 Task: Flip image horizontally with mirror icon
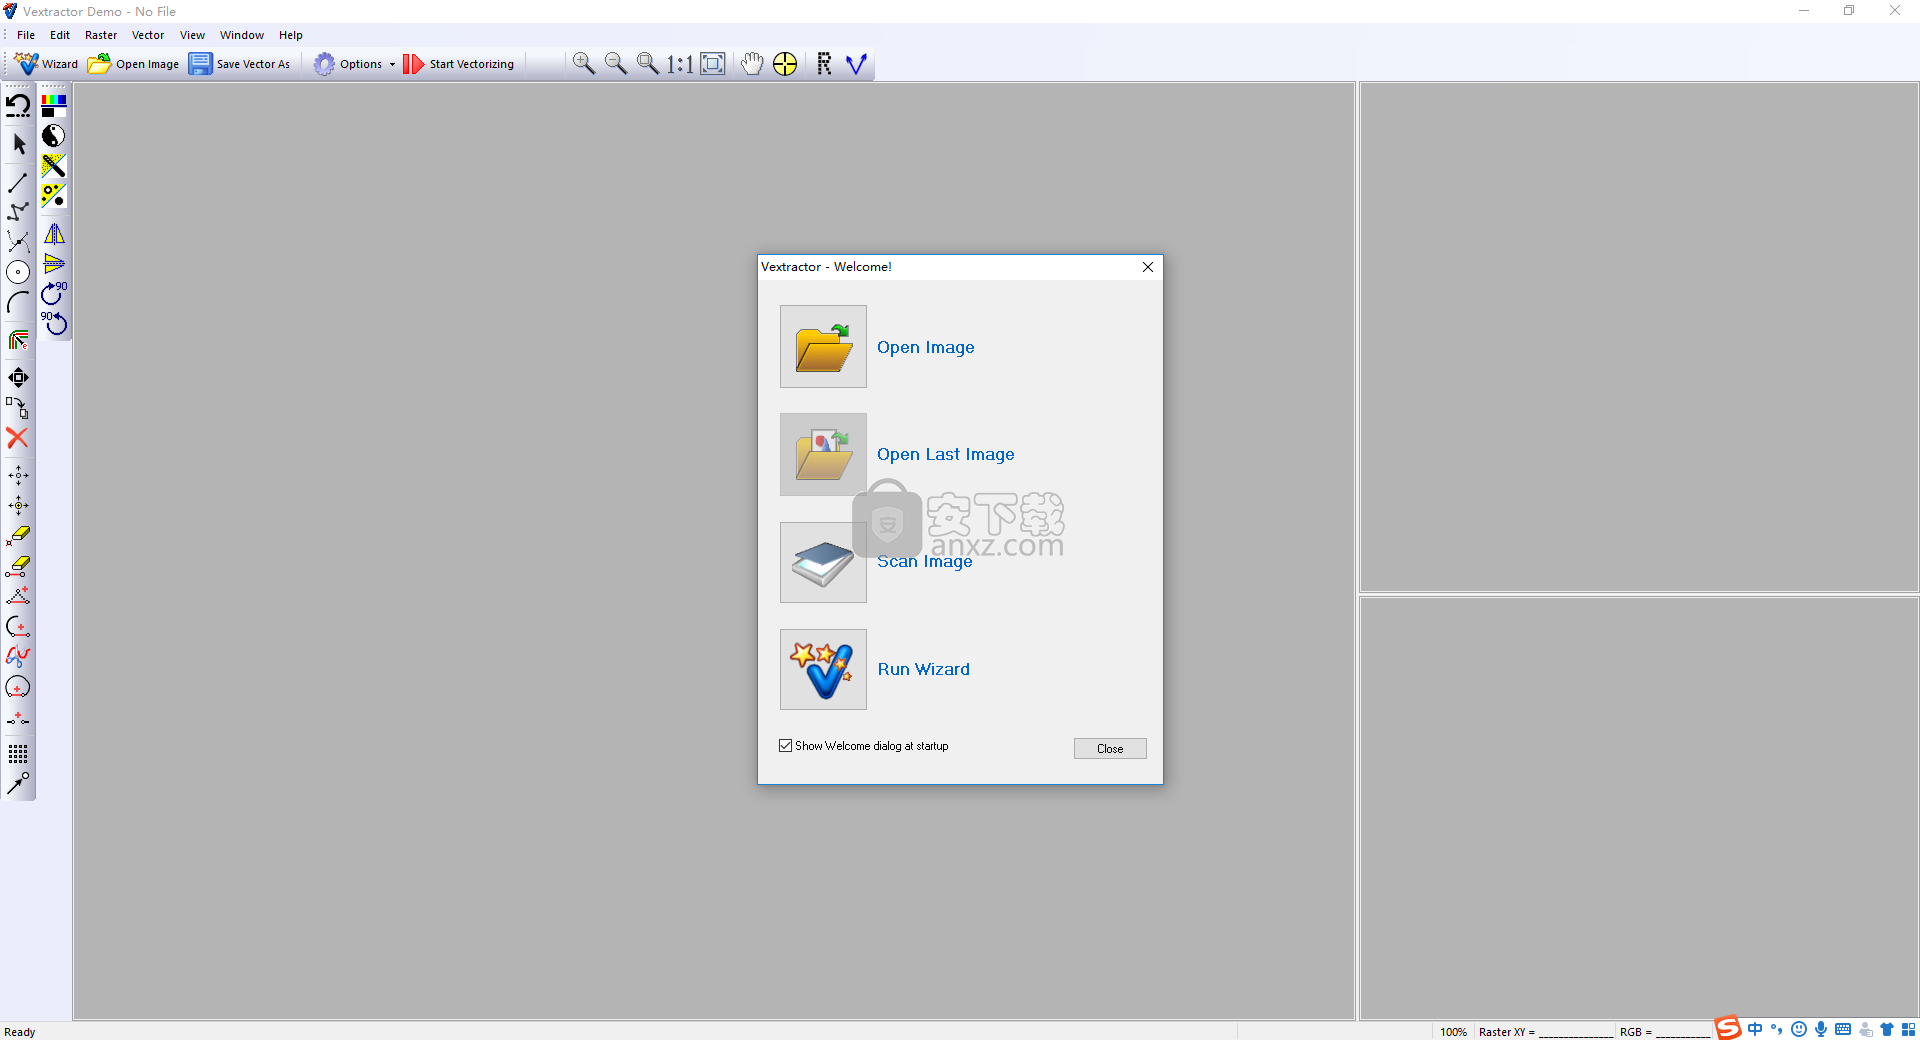click(54, 234)
